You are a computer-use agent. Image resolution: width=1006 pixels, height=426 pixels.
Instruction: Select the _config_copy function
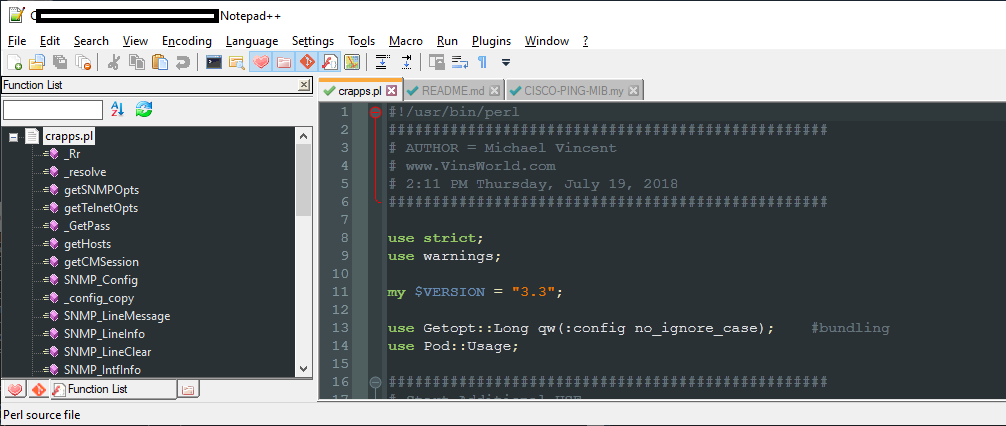[x=99, y=298]
